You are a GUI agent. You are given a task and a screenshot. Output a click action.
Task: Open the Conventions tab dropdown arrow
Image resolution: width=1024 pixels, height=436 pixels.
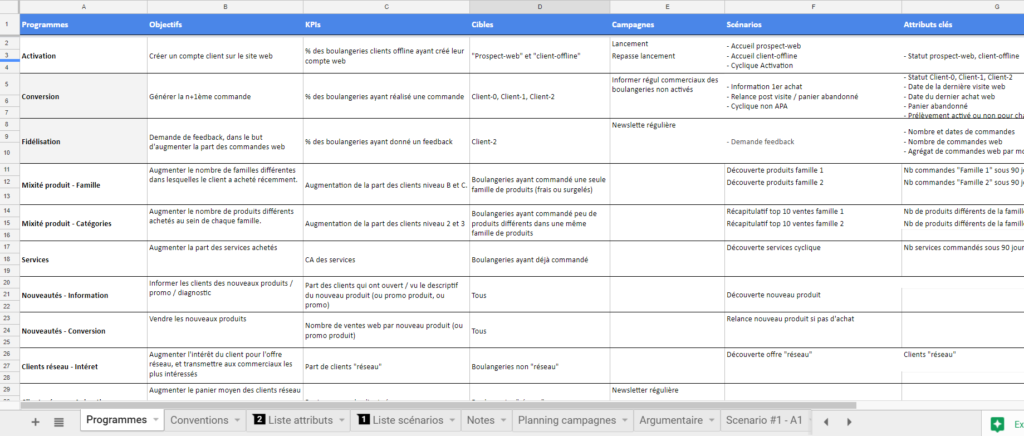[x=236, y=421]
